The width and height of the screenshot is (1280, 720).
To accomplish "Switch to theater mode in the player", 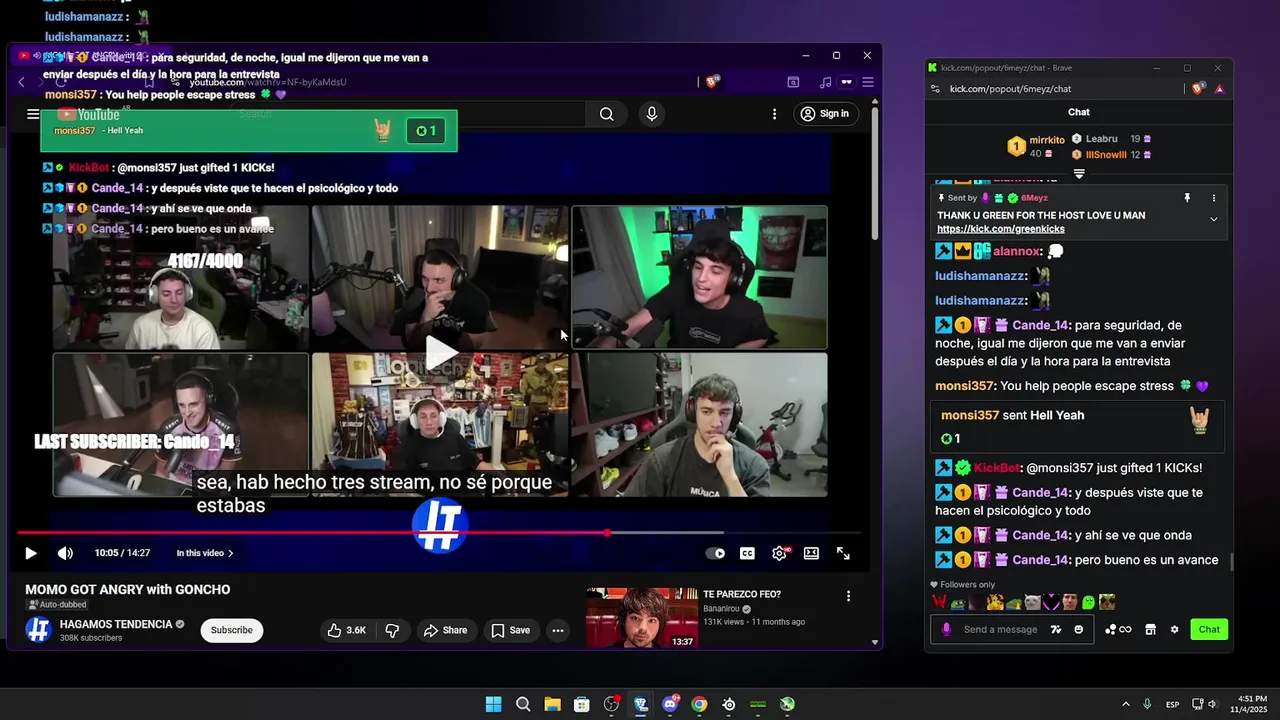I will coord(811,553).
